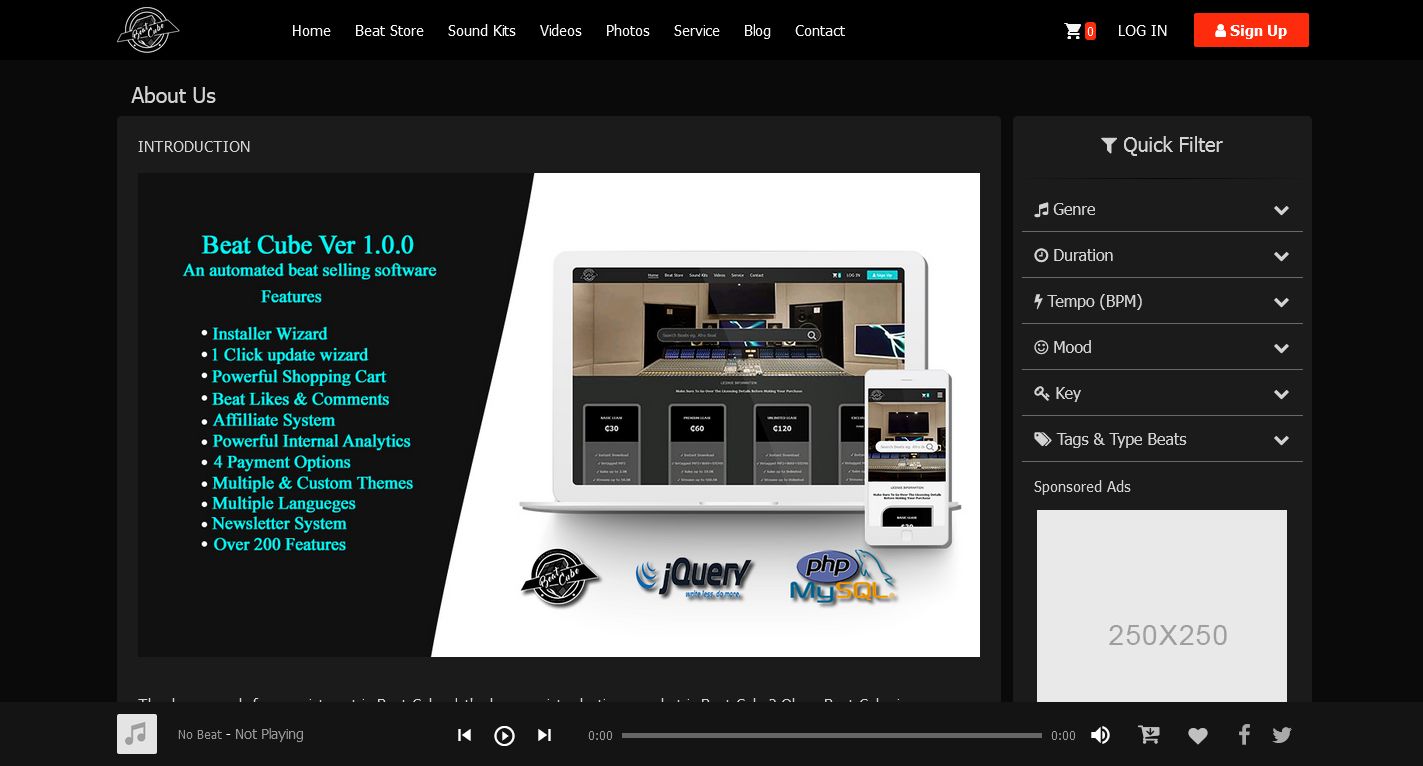1423x766 pixels.
Task: Navigate to Videos
Action: click(561, 31)
